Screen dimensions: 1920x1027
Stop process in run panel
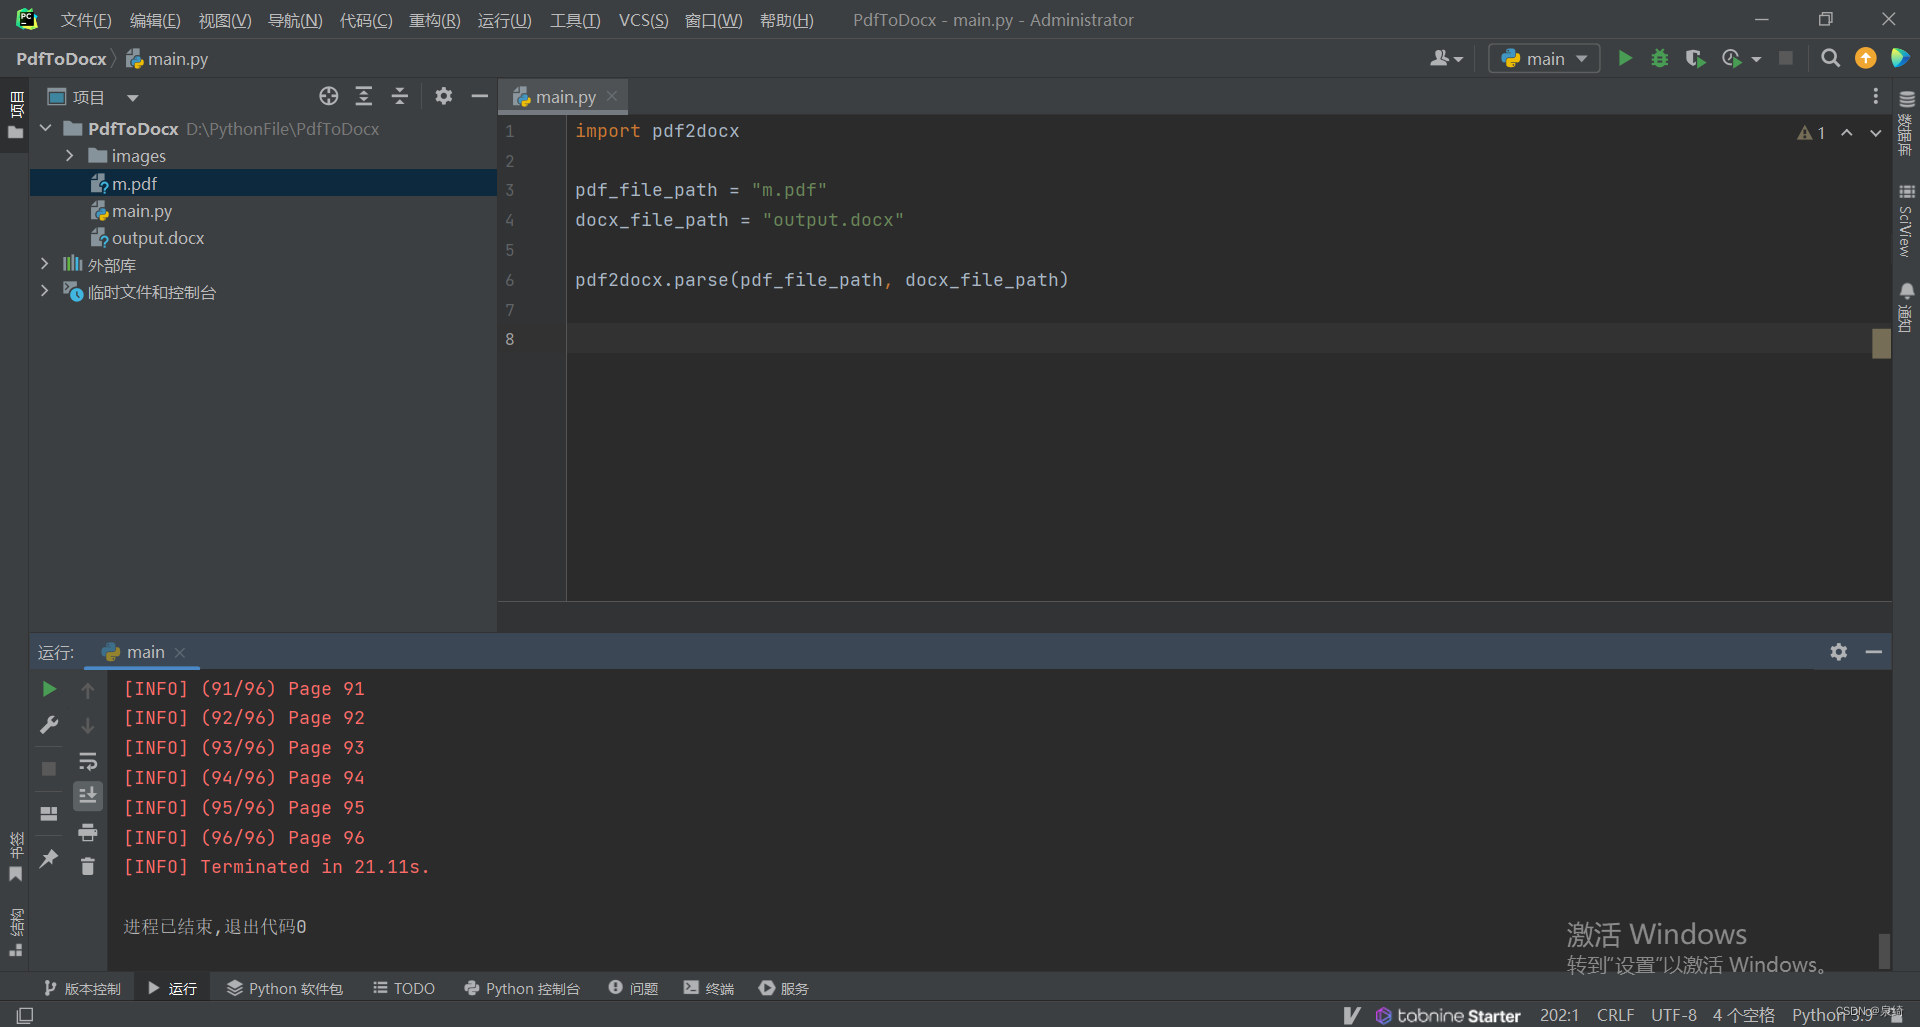tap(49, 768)
